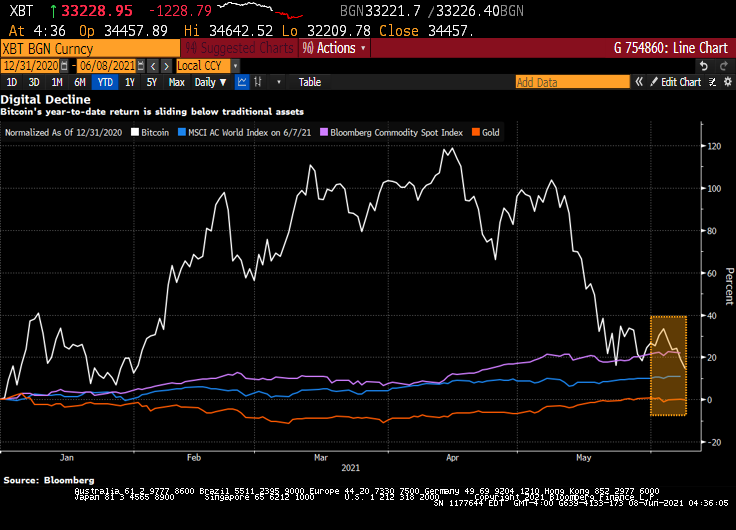Select the 5Y range tab
Screen dimensions: 736x530
152,82
